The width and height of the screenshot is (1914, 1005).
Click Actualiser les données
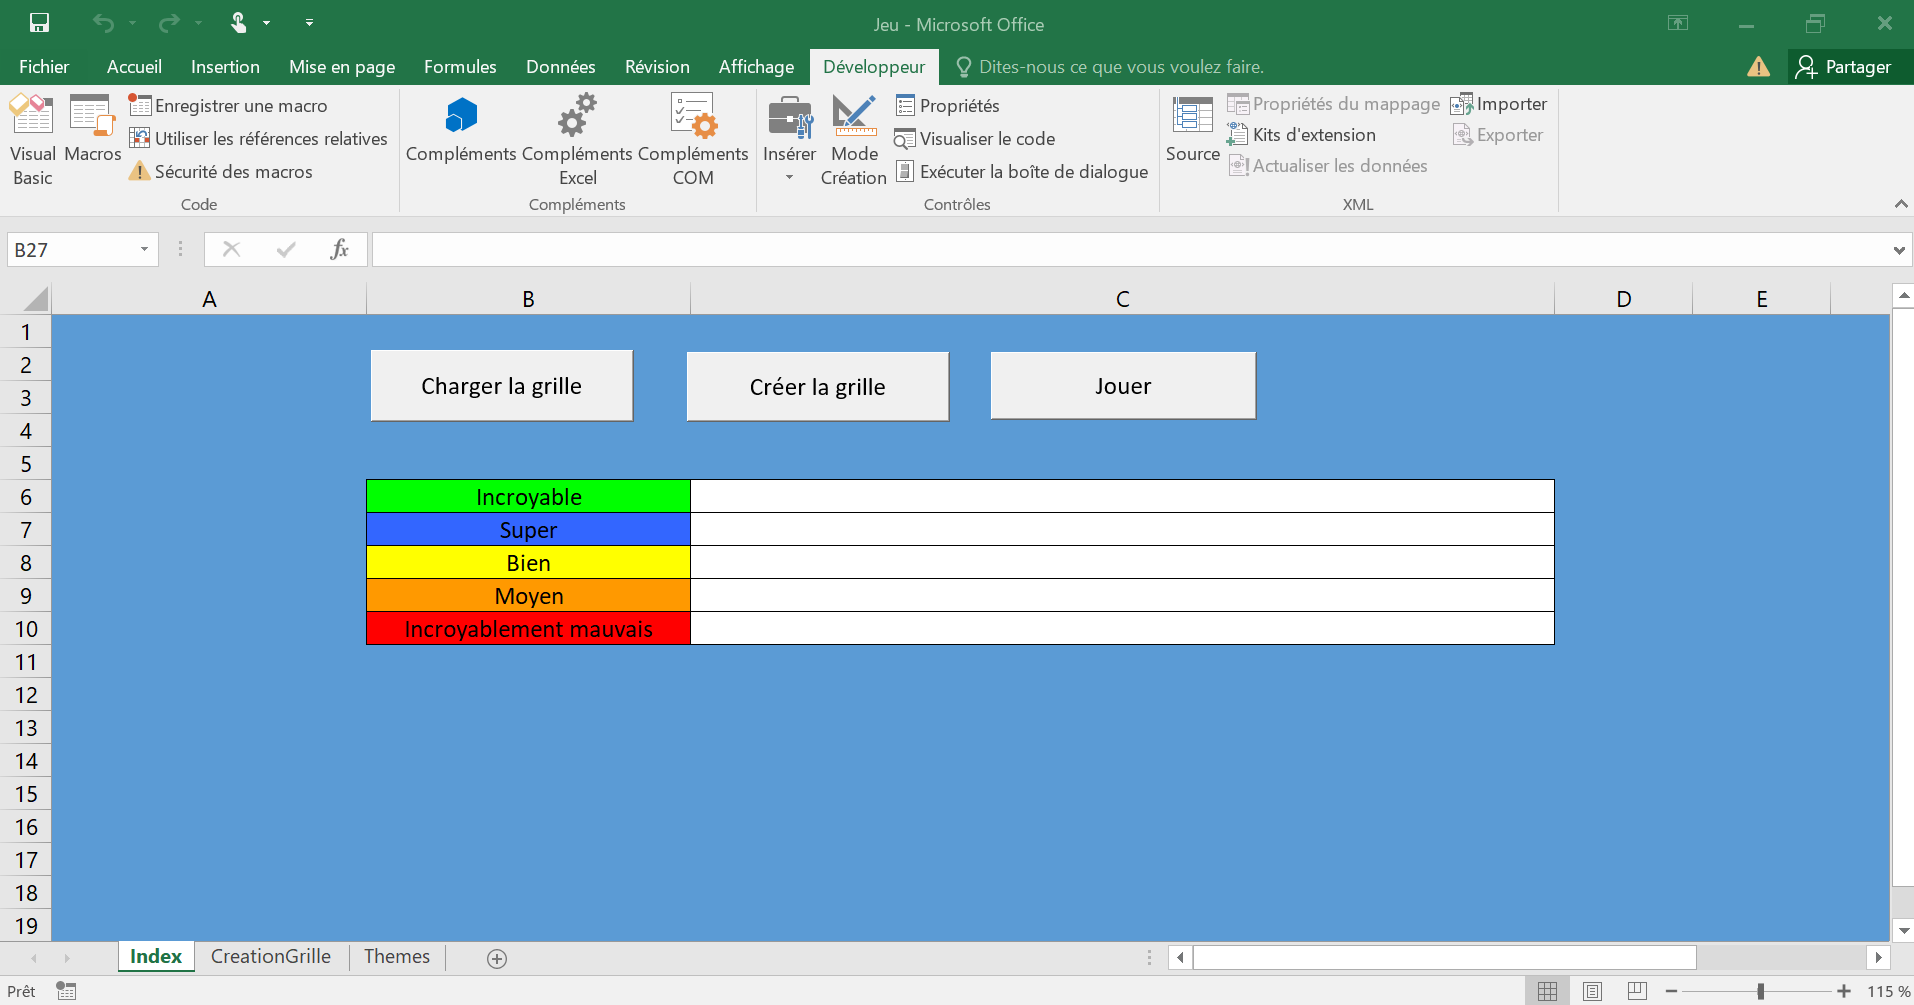(x=1328, y=166)
